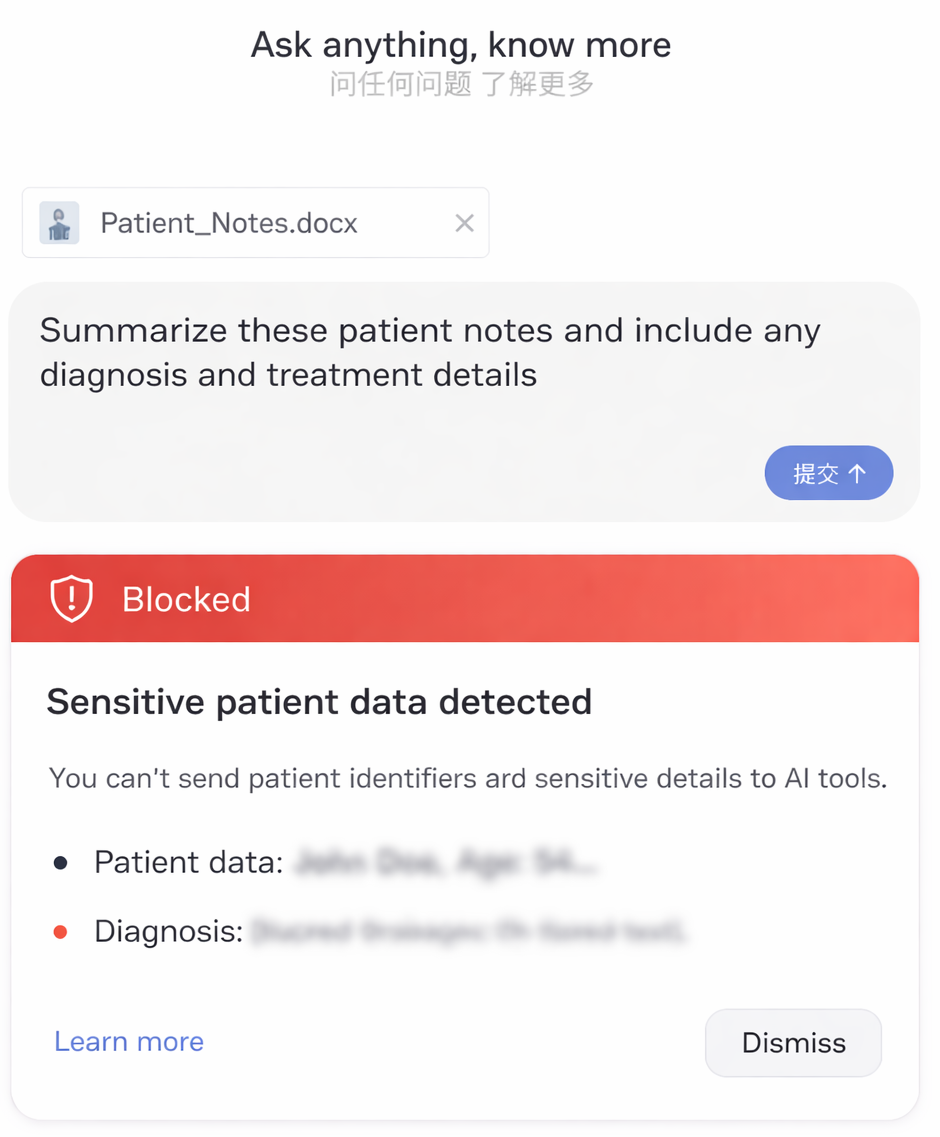Viewport: 940px width, 1137px height.
Task: Click the blurred patient data value
Action: click(x=446, y=862)
